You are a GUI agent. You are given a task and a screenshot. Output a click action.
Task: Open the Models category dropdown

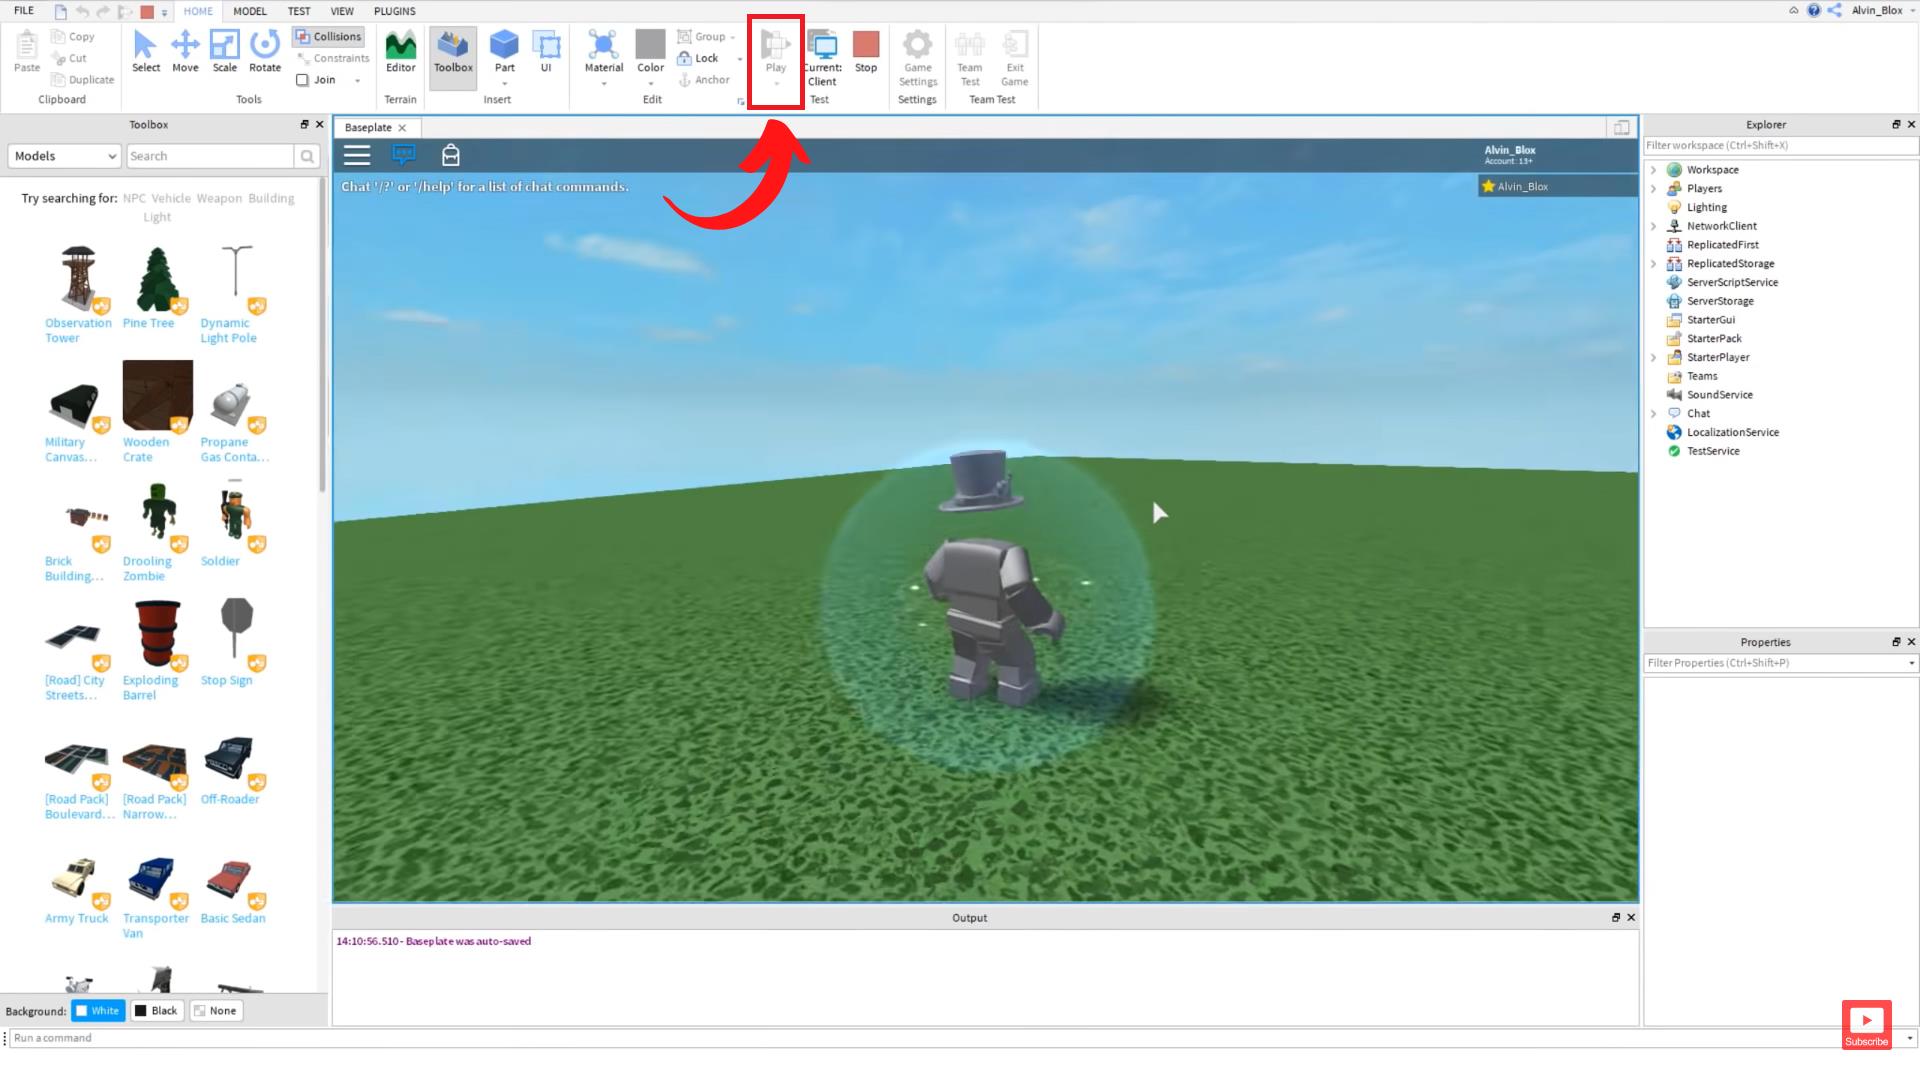pyautogui.click(x=64, y=156)
